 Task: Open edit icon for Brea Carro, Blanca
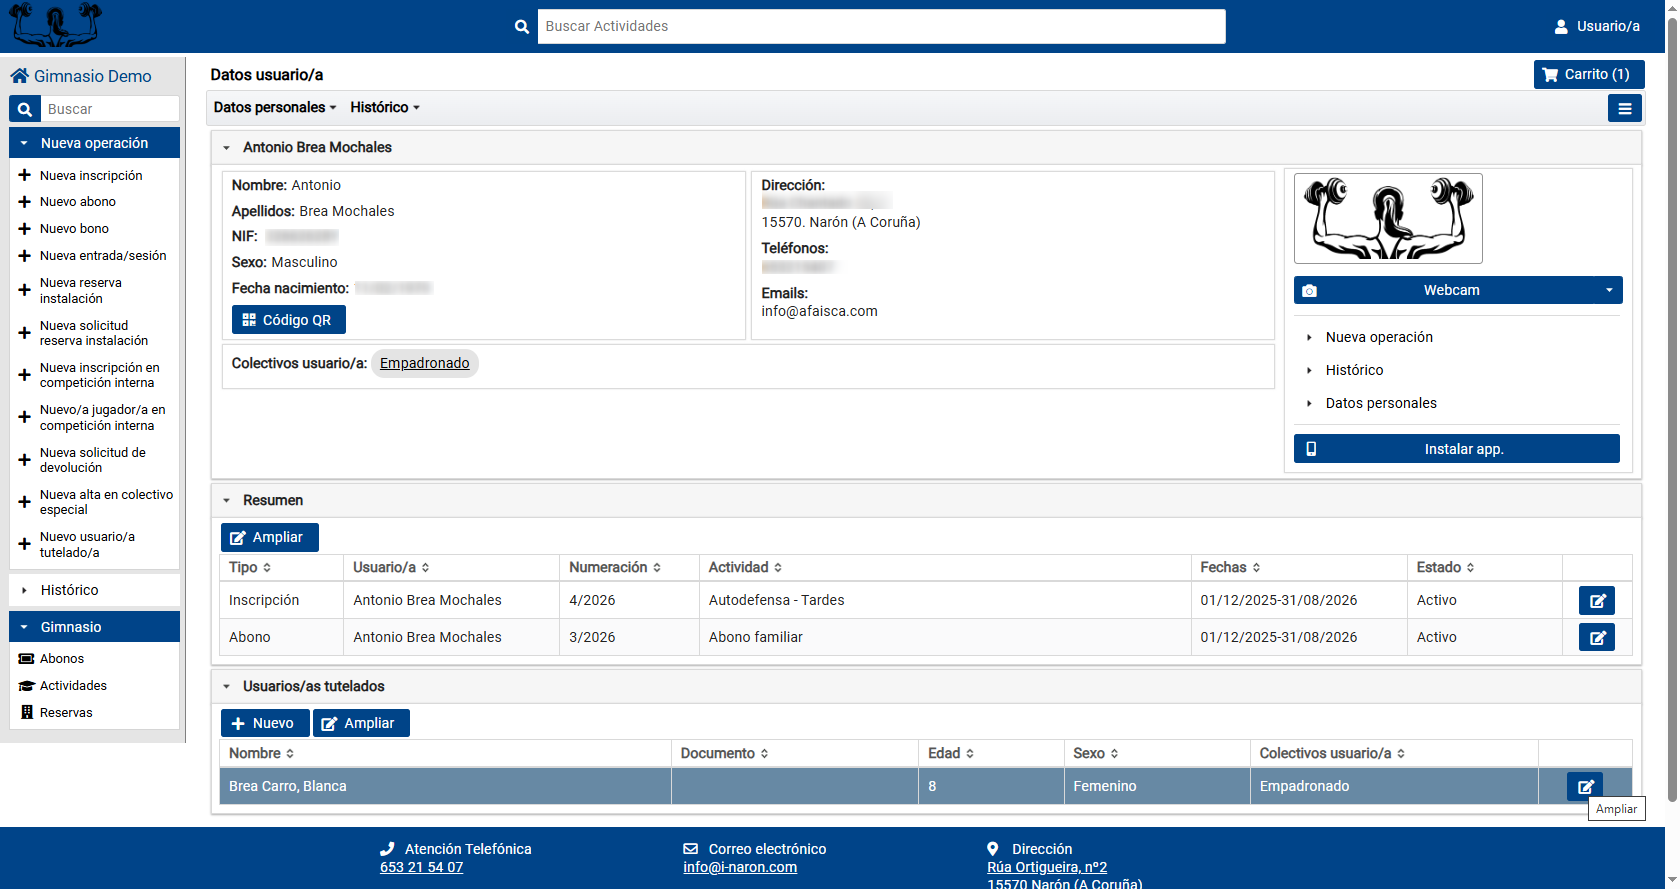(x=1584, y=786)
